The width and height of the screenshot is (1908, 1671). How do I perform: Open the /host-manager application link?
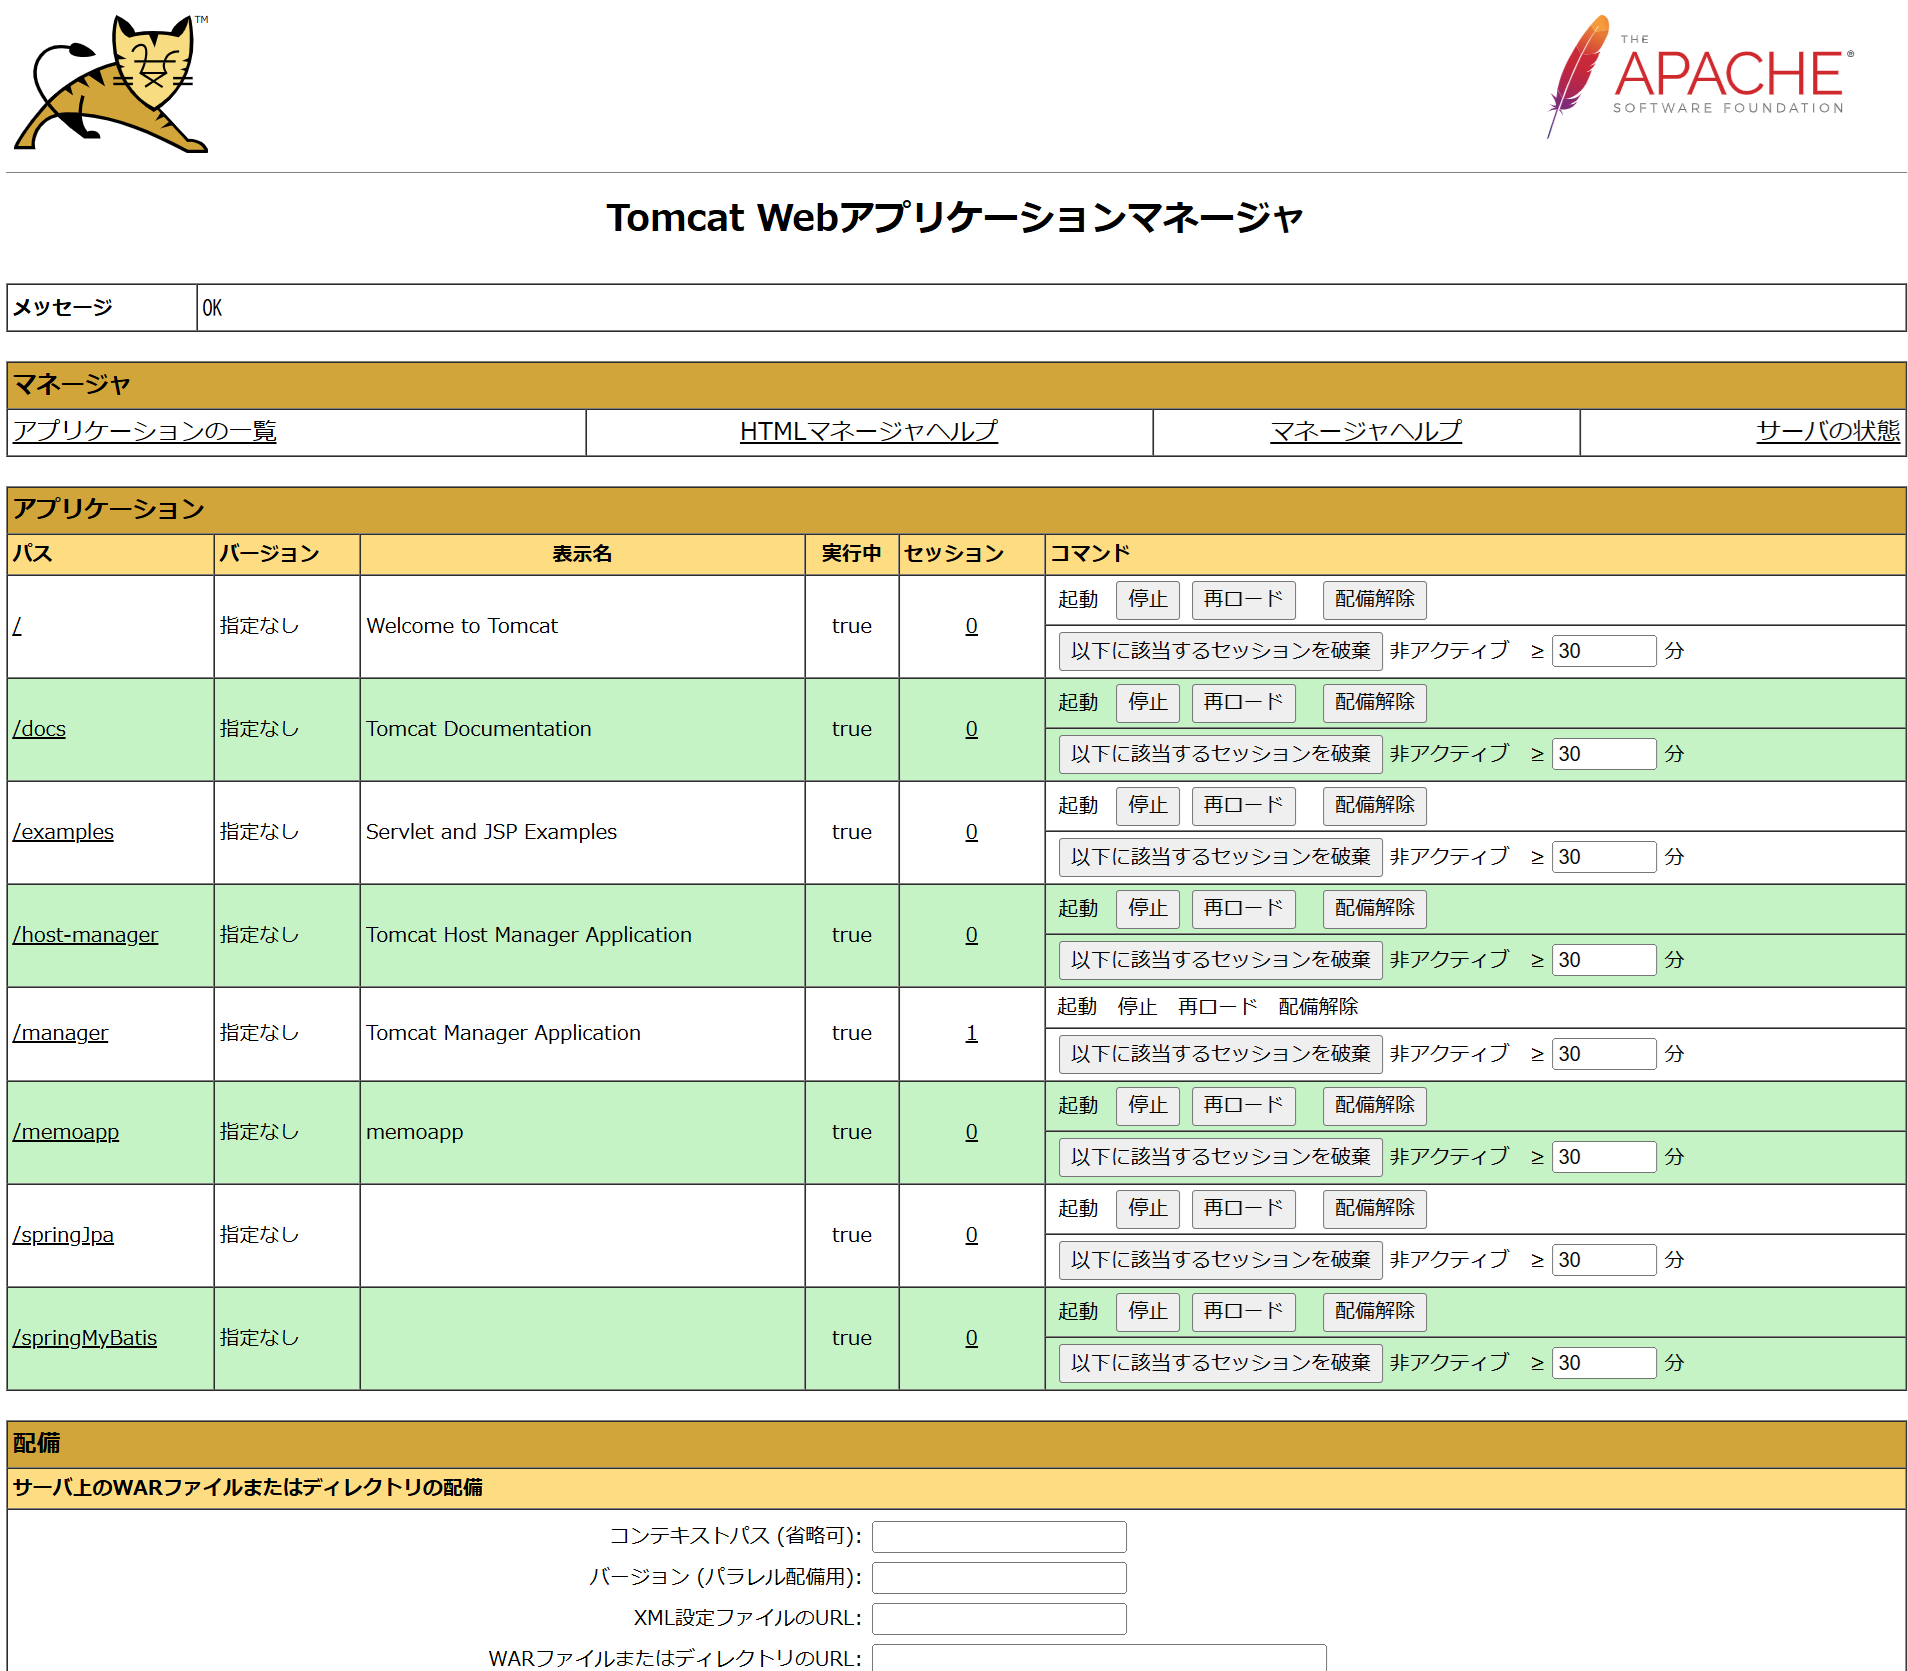[85, 934]
